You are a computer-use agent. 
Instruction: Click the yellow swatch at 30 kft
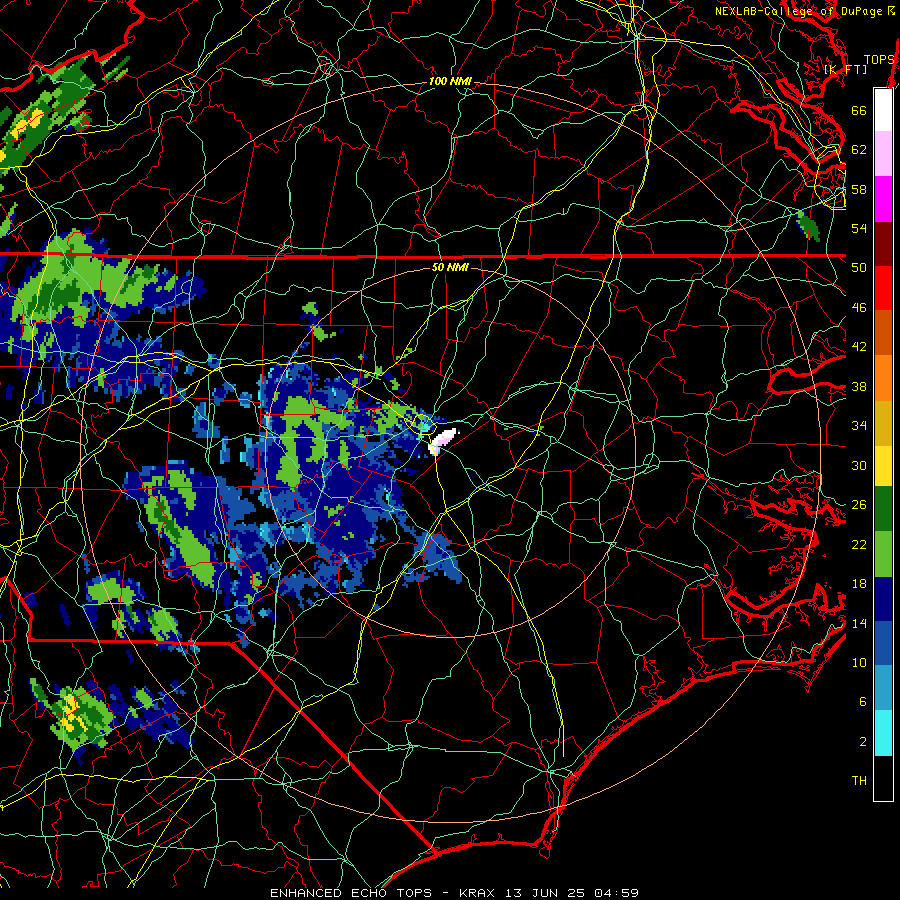coord(883,465)
